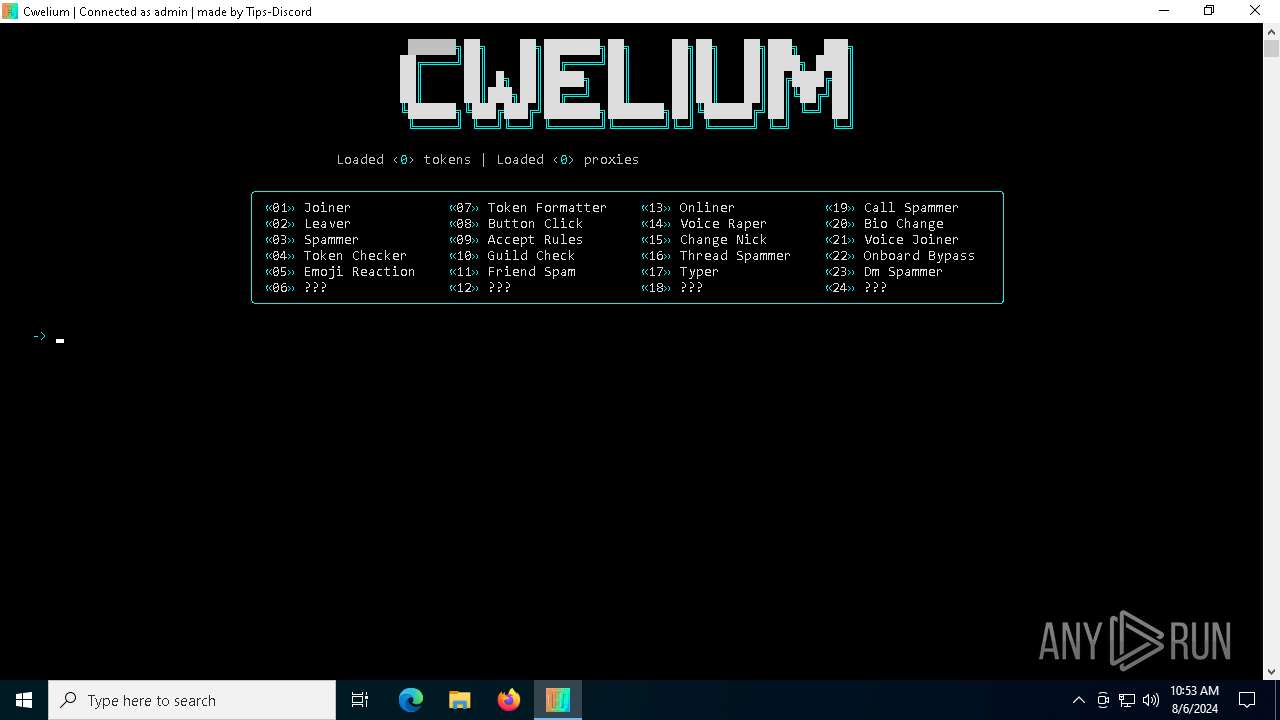Click the '16 Thread Spammer' menu entry

716,256
